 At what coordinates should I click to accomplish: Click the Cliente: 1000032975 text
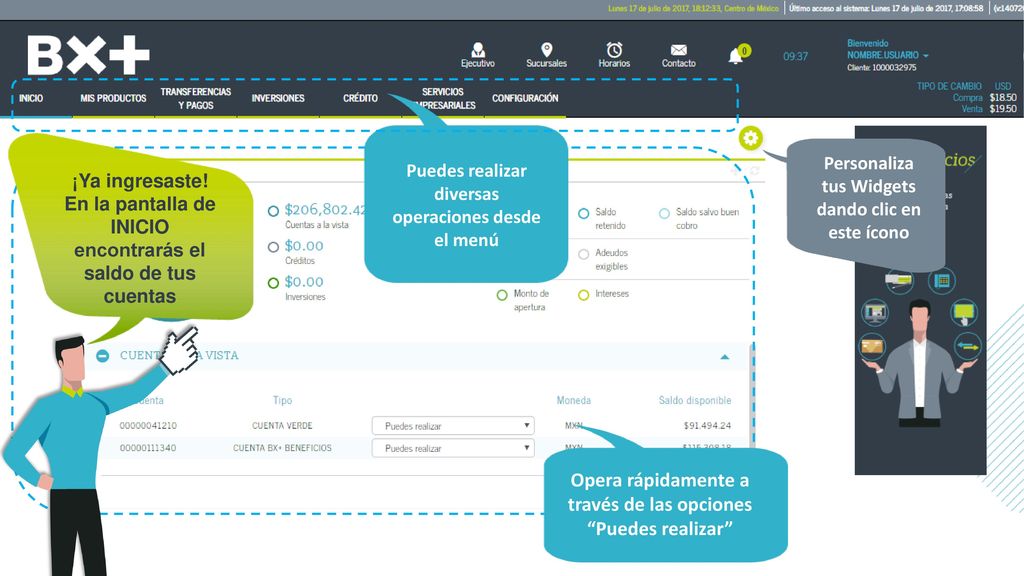click(882, 67)
